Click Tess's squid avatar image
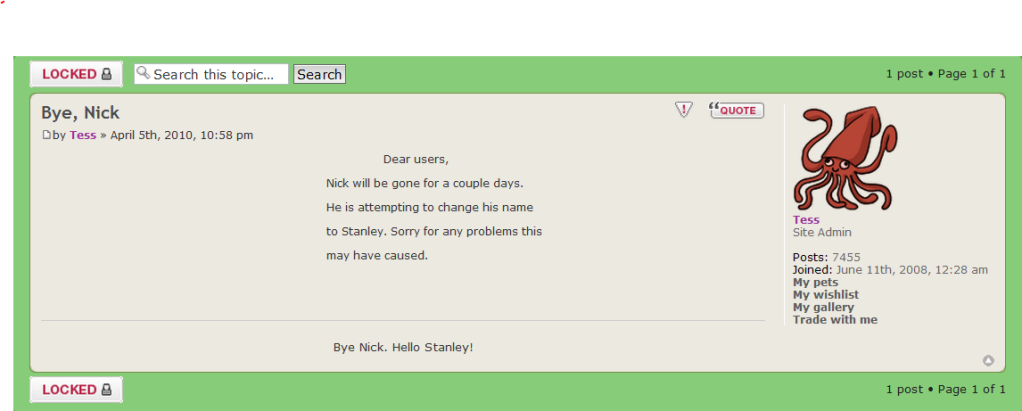1022x411 pixels. pos(844,158)
